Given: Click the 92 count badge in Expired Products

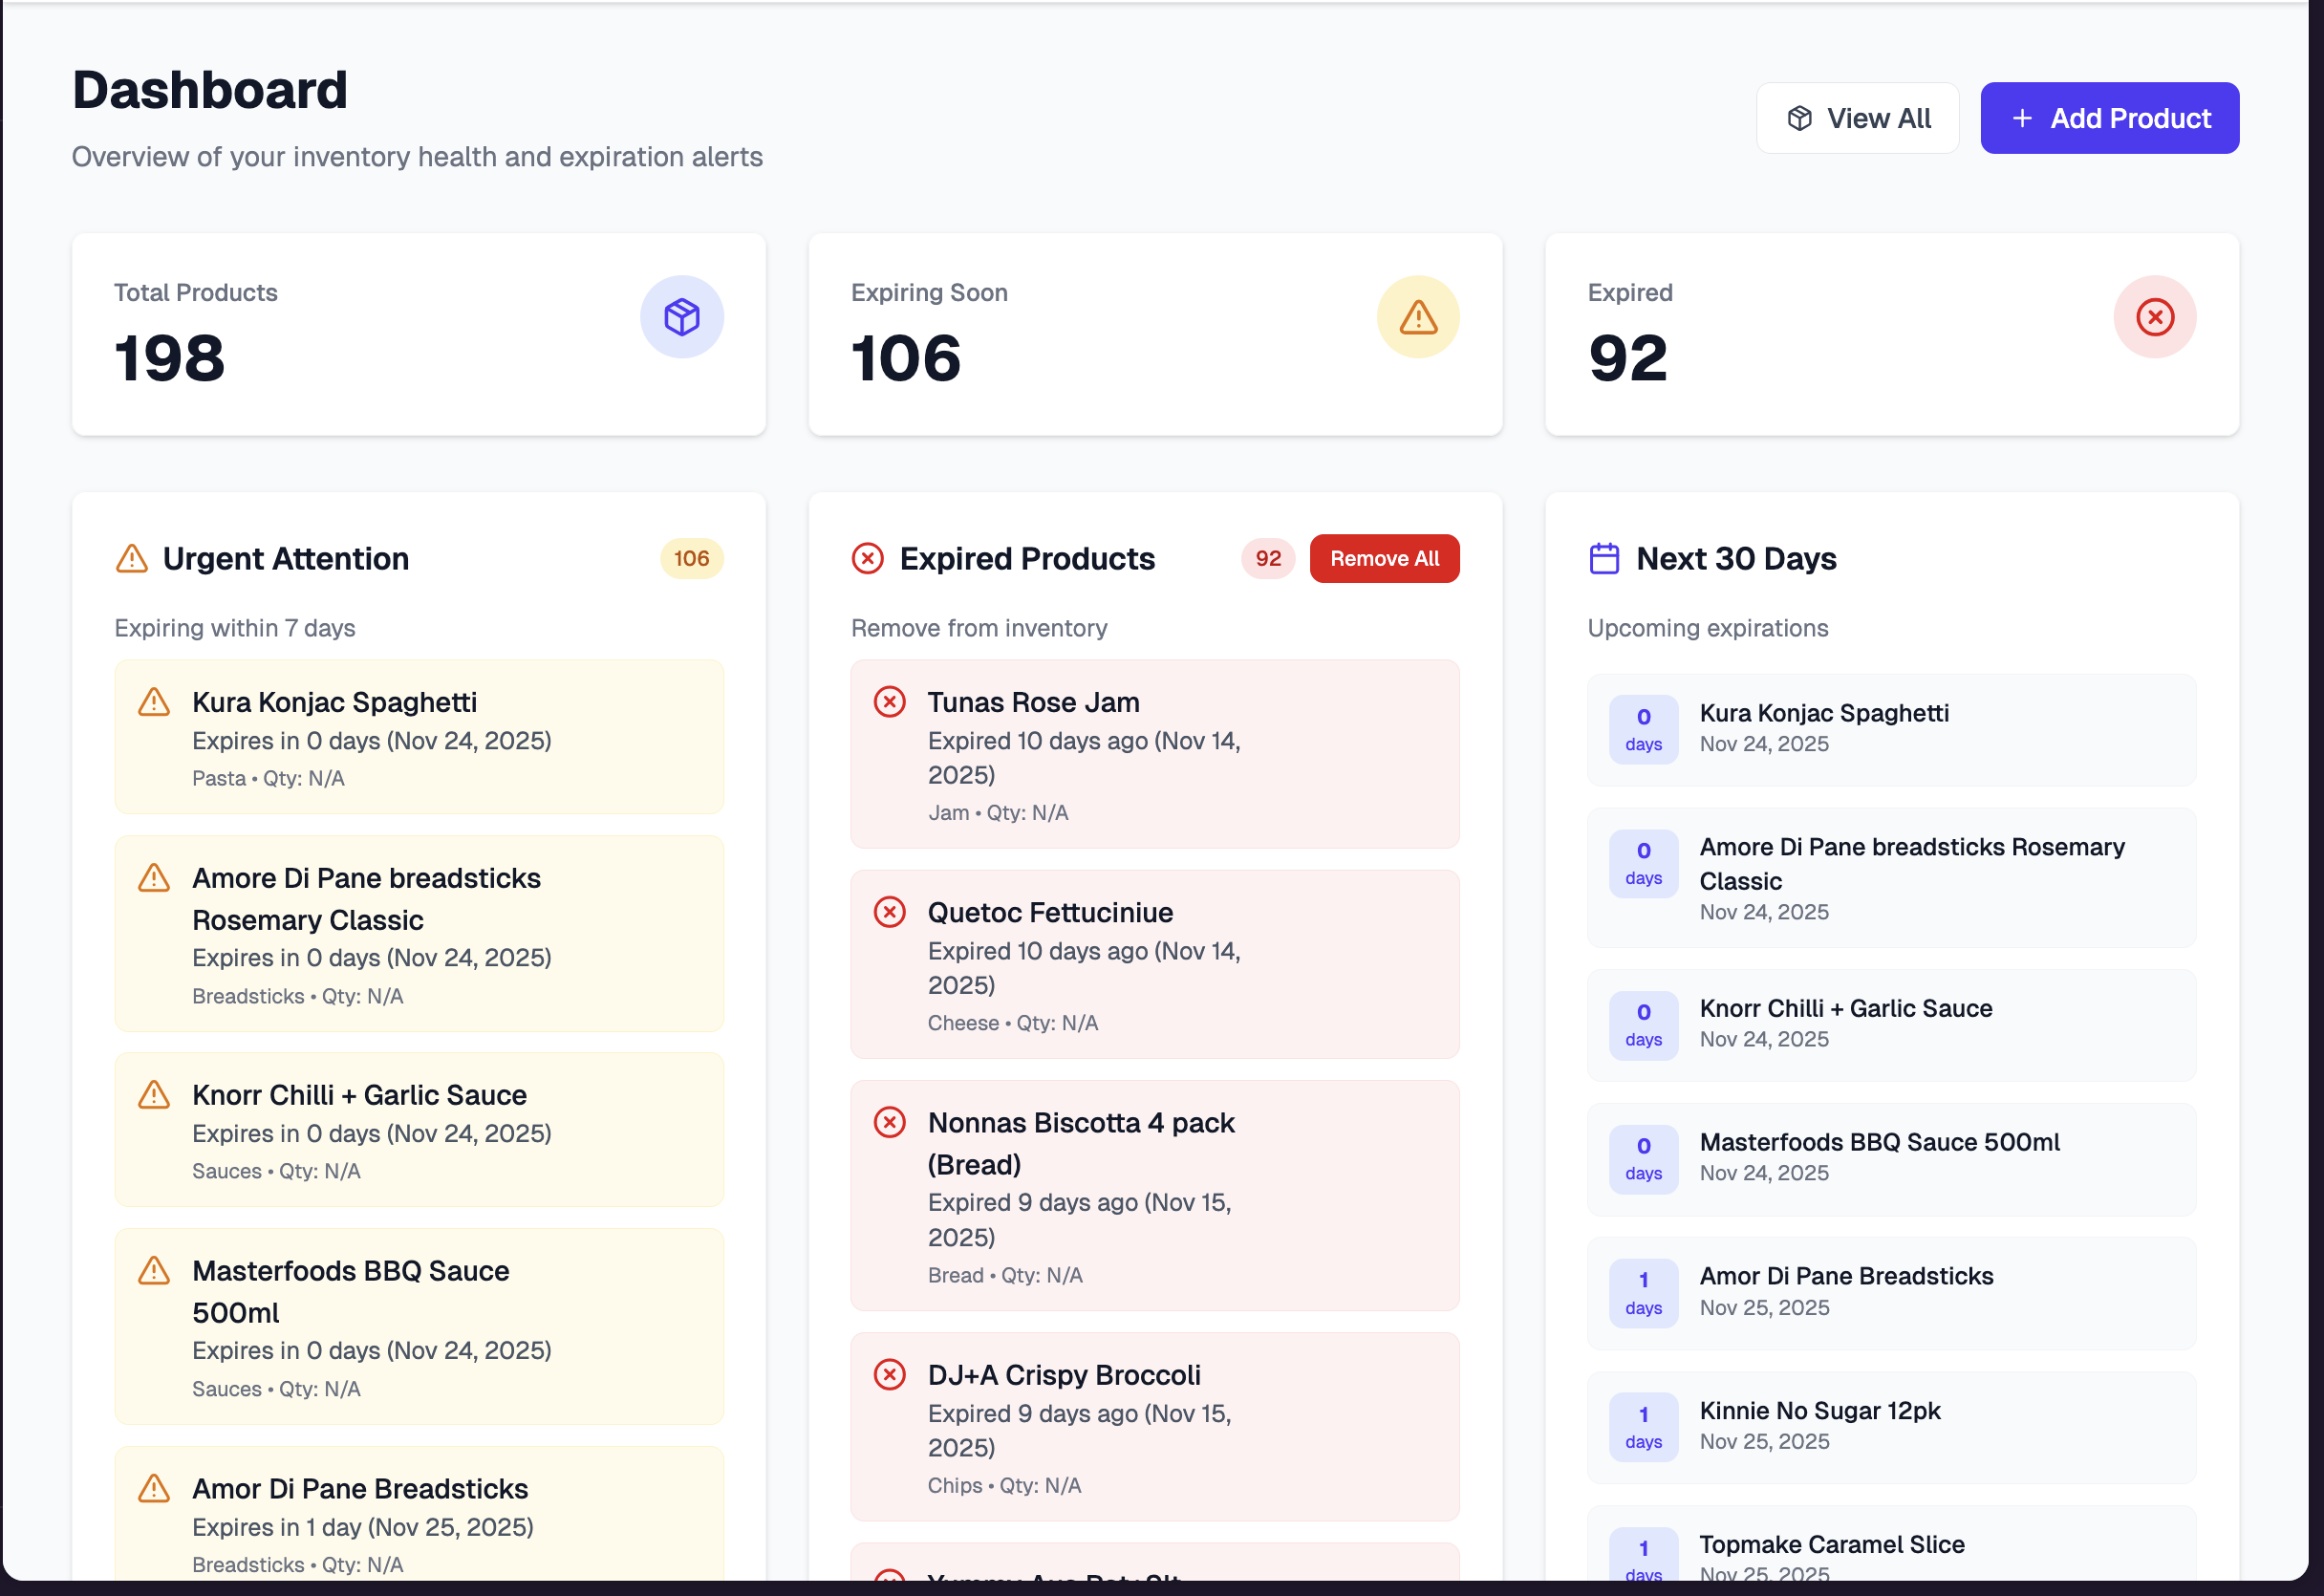Looking at the screenshot, I should 1268,558.
